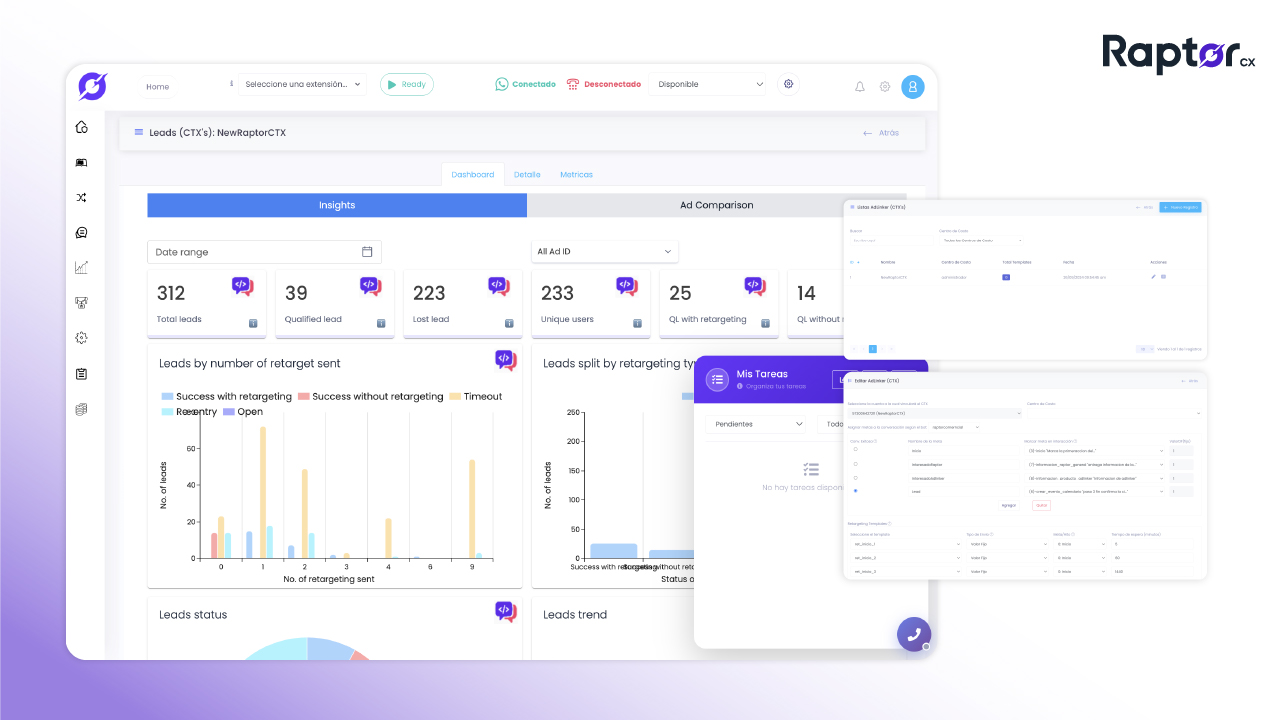Open the home icon in the sidebar
The width and height of the screenshot is (1281, 720).
tap(82, 127)
